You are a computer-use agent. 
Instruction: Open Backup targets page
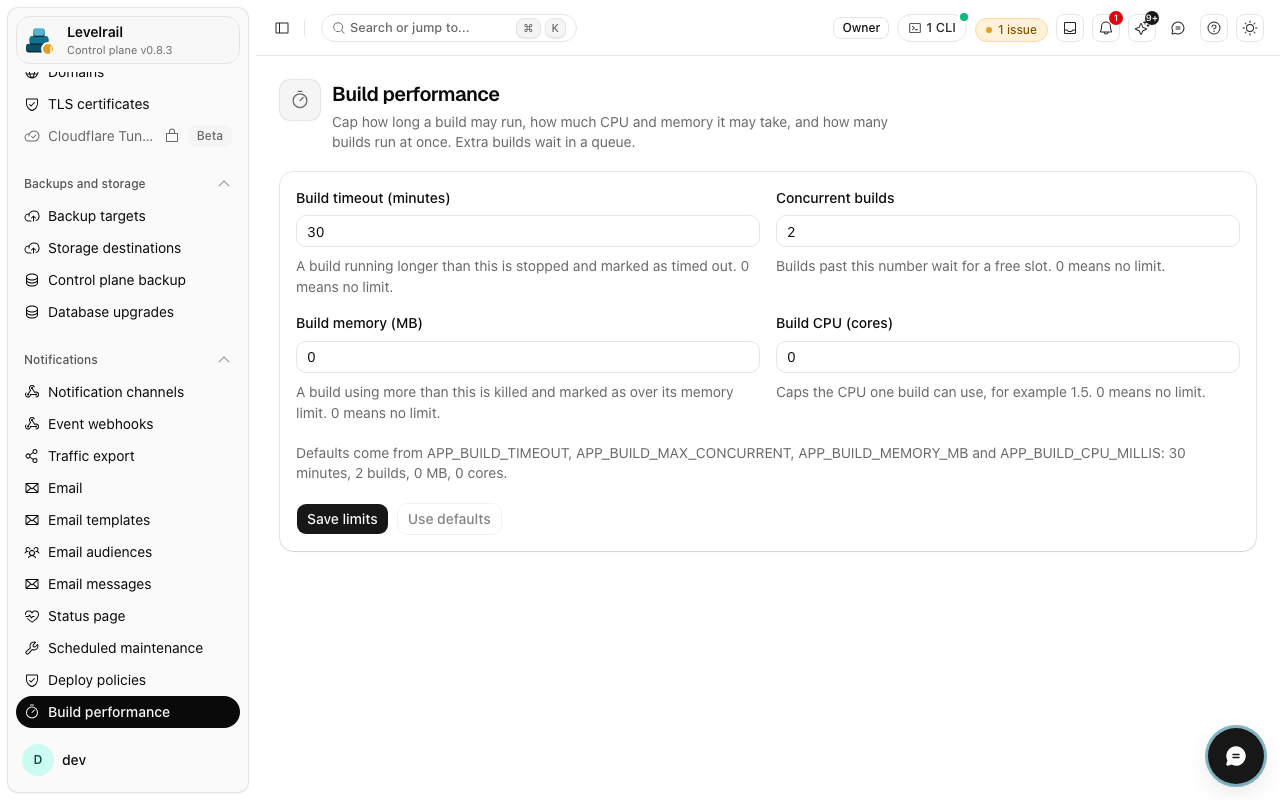tap(128, 216)
